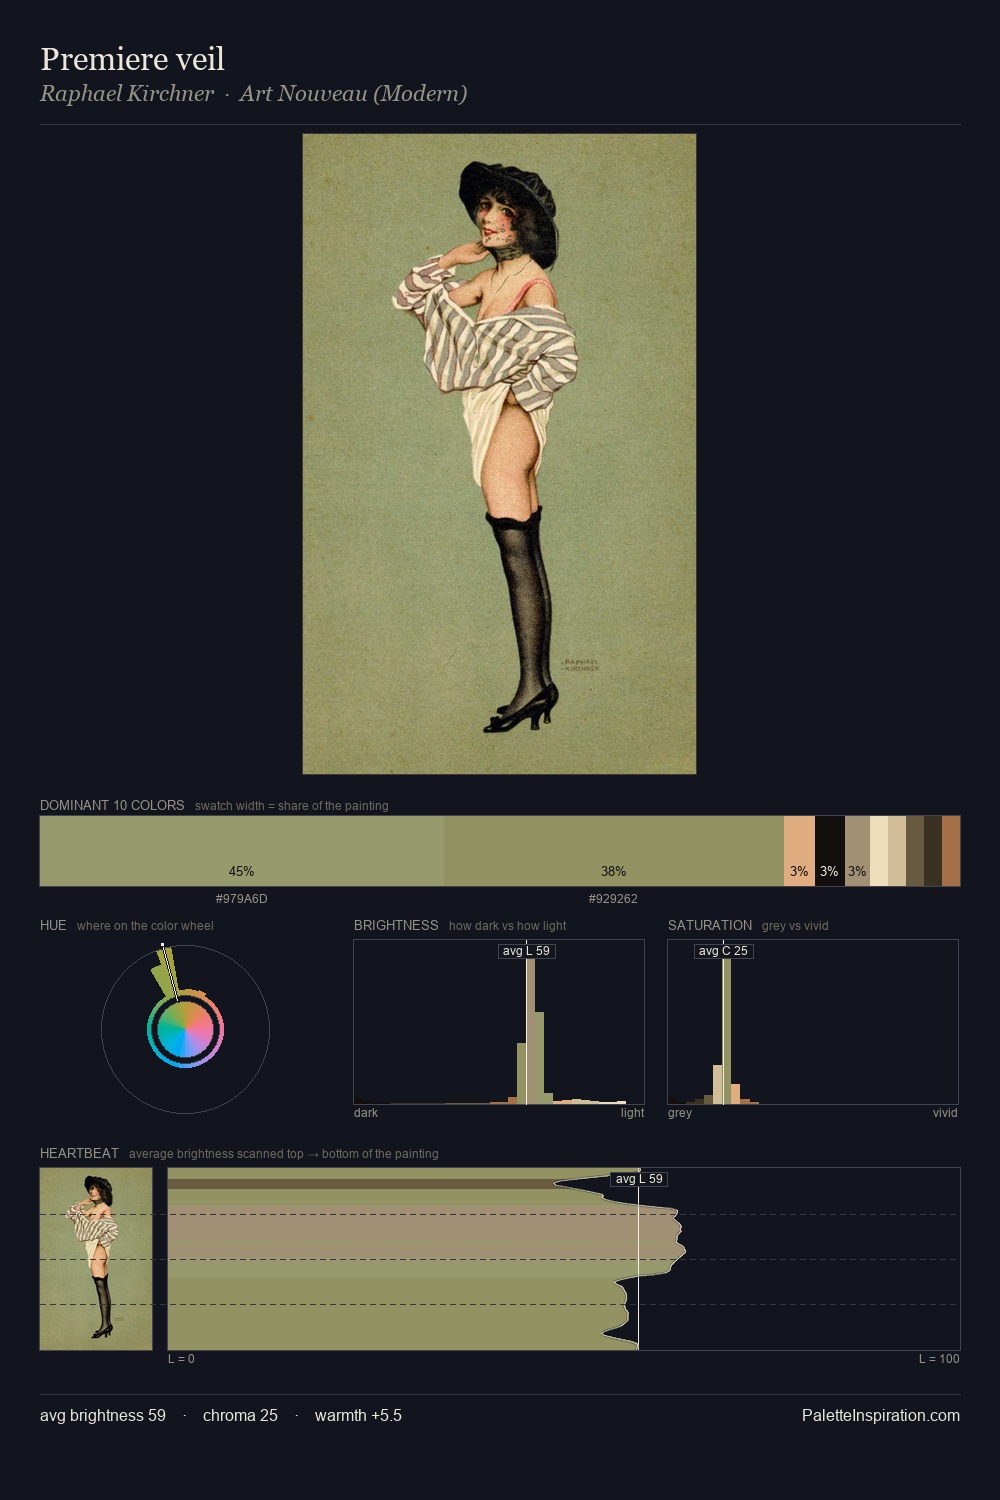Click the 'HEARTBEAT' section heading
Viewport: 1000px width, 1500px height.
pyautogui.click(x=79, y=1153)
